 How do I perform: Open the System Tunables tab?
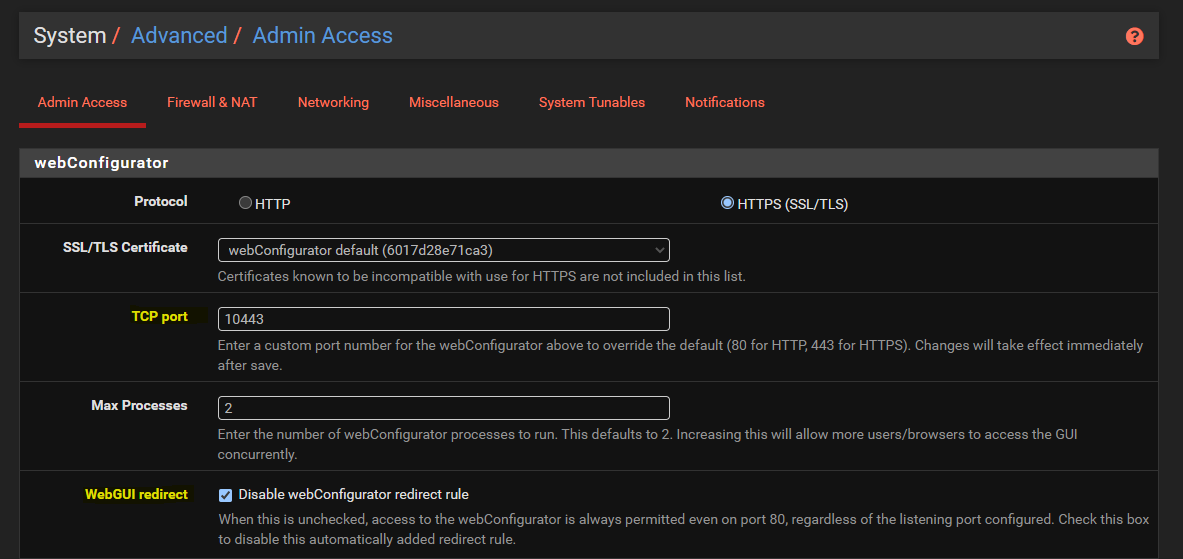pos(592,102)
